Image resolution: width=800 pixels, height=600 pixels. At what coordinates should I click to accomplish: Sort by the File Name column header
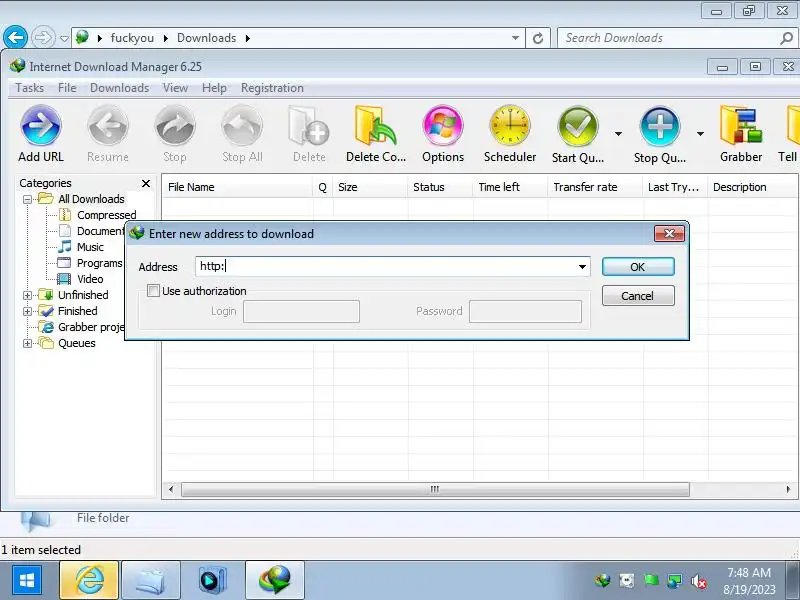pos(237,187)
